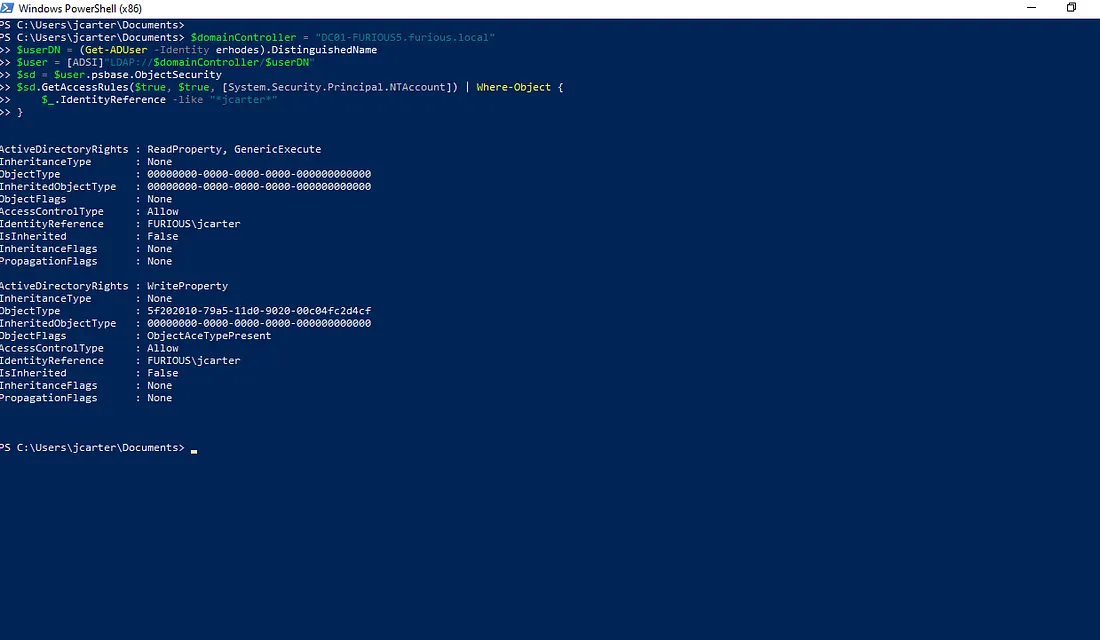Click the "ReadProperty, GenericExecute" rights value

click(x=234, y=149)
